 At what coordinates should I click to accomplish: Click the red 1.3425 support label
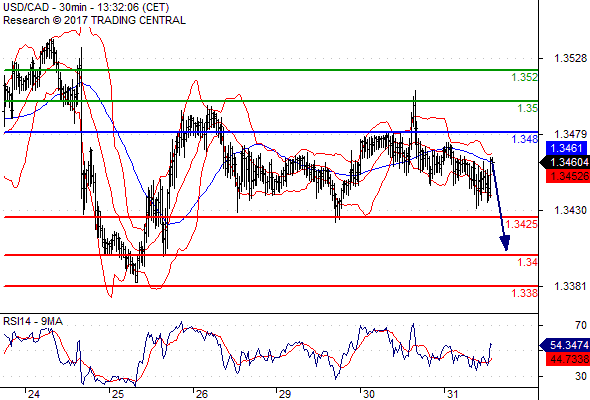[x=522, y=224]
